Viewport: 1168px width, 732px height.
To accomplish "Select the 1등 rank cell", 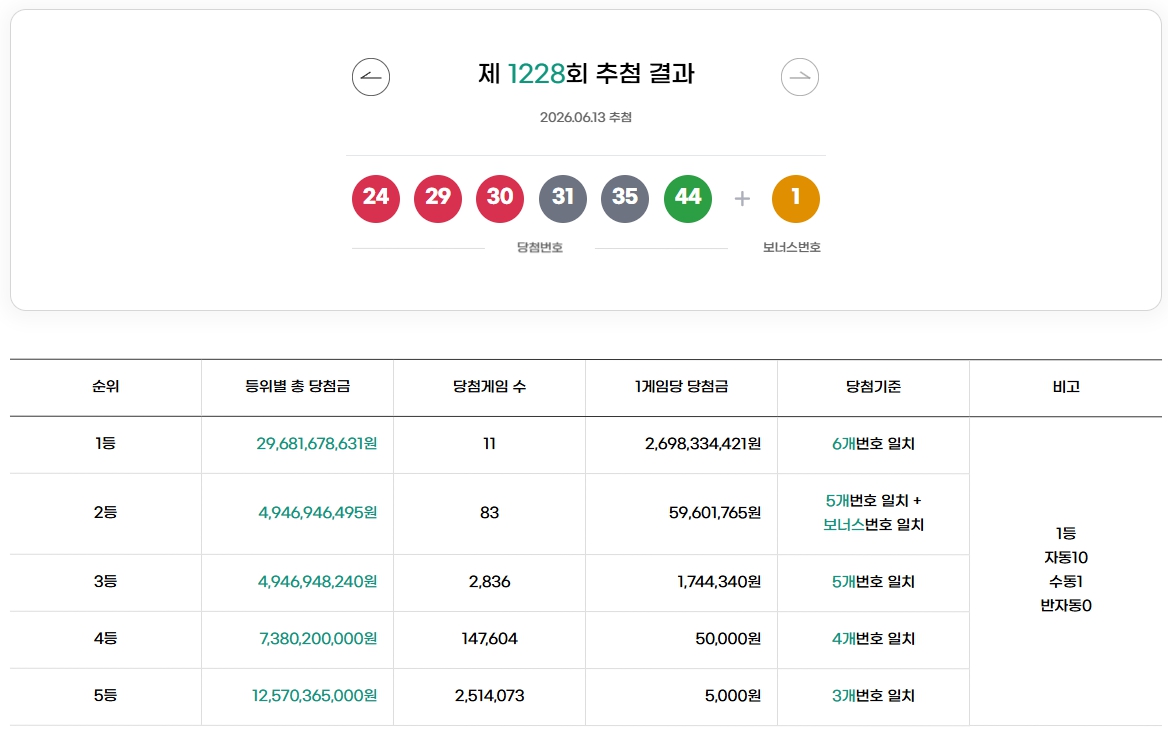I will 105,444.
